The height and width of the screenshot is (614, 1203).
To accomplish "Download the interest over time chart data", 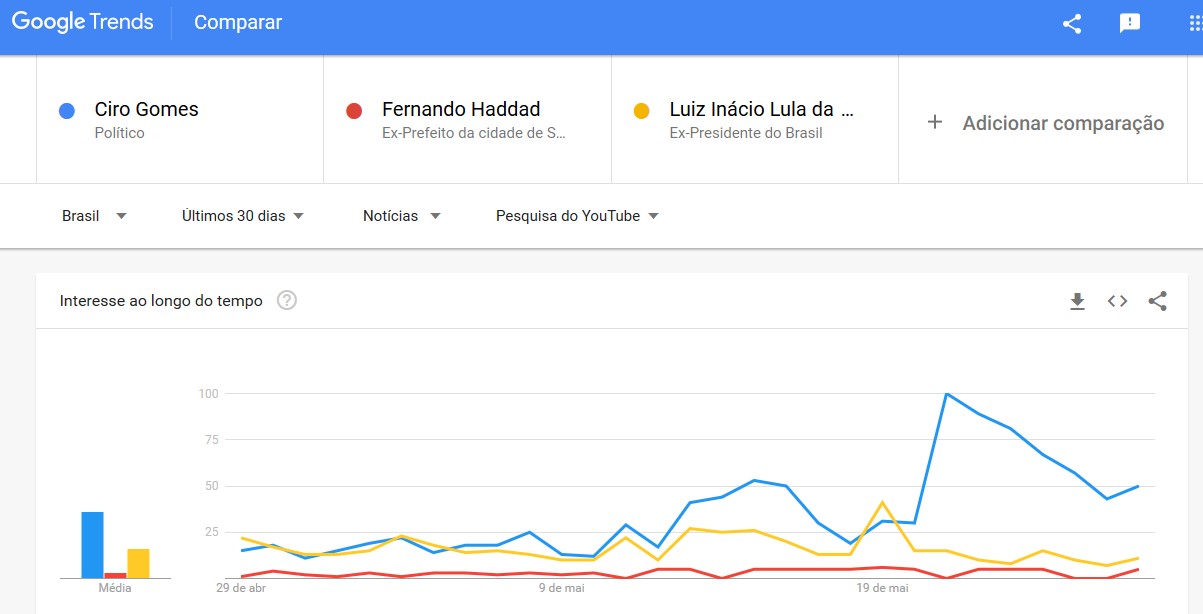I will pos(1077,301).
